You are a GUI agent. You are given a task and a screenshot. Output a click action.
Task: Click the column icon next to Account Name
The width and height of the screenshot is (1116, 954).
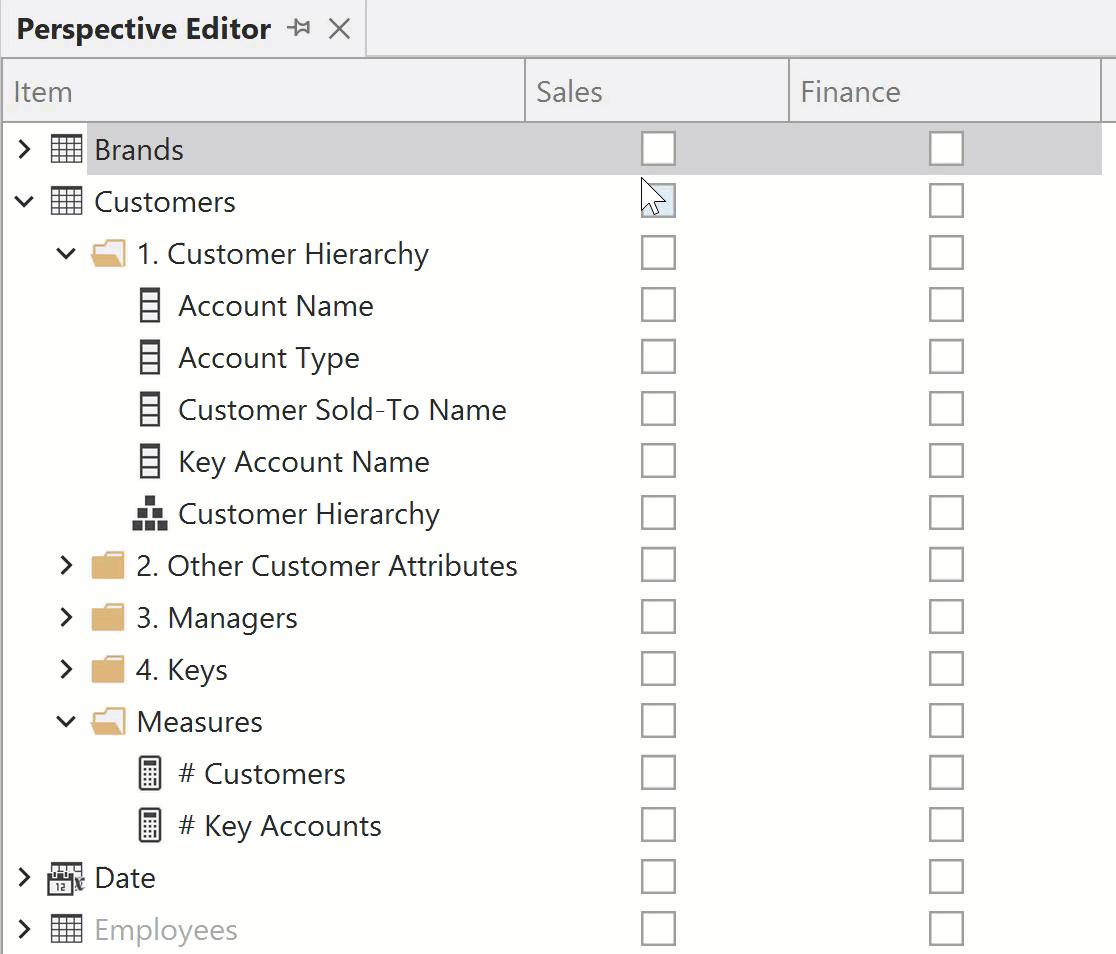(x=151, y=305)
